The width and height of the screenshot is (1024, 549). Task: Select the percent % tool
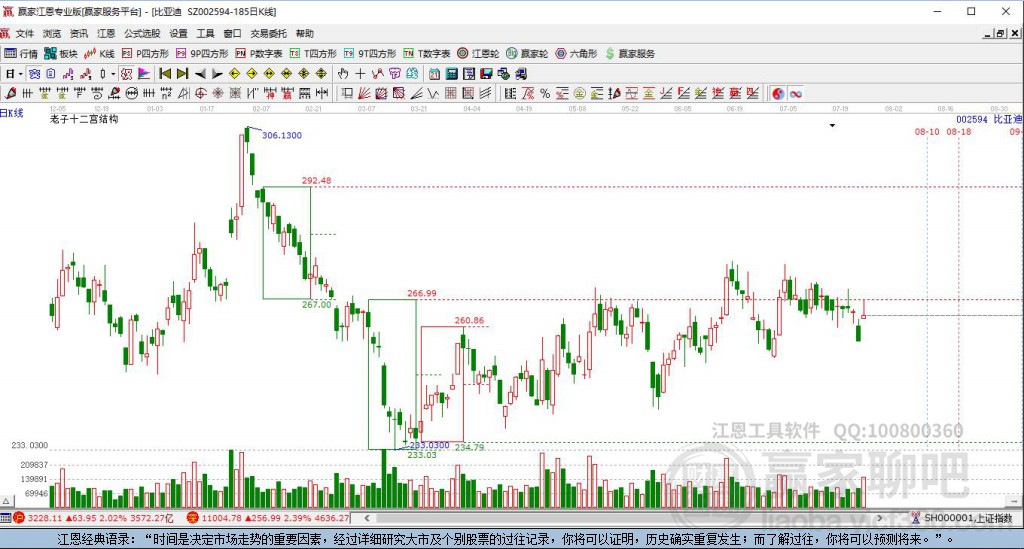545,93
